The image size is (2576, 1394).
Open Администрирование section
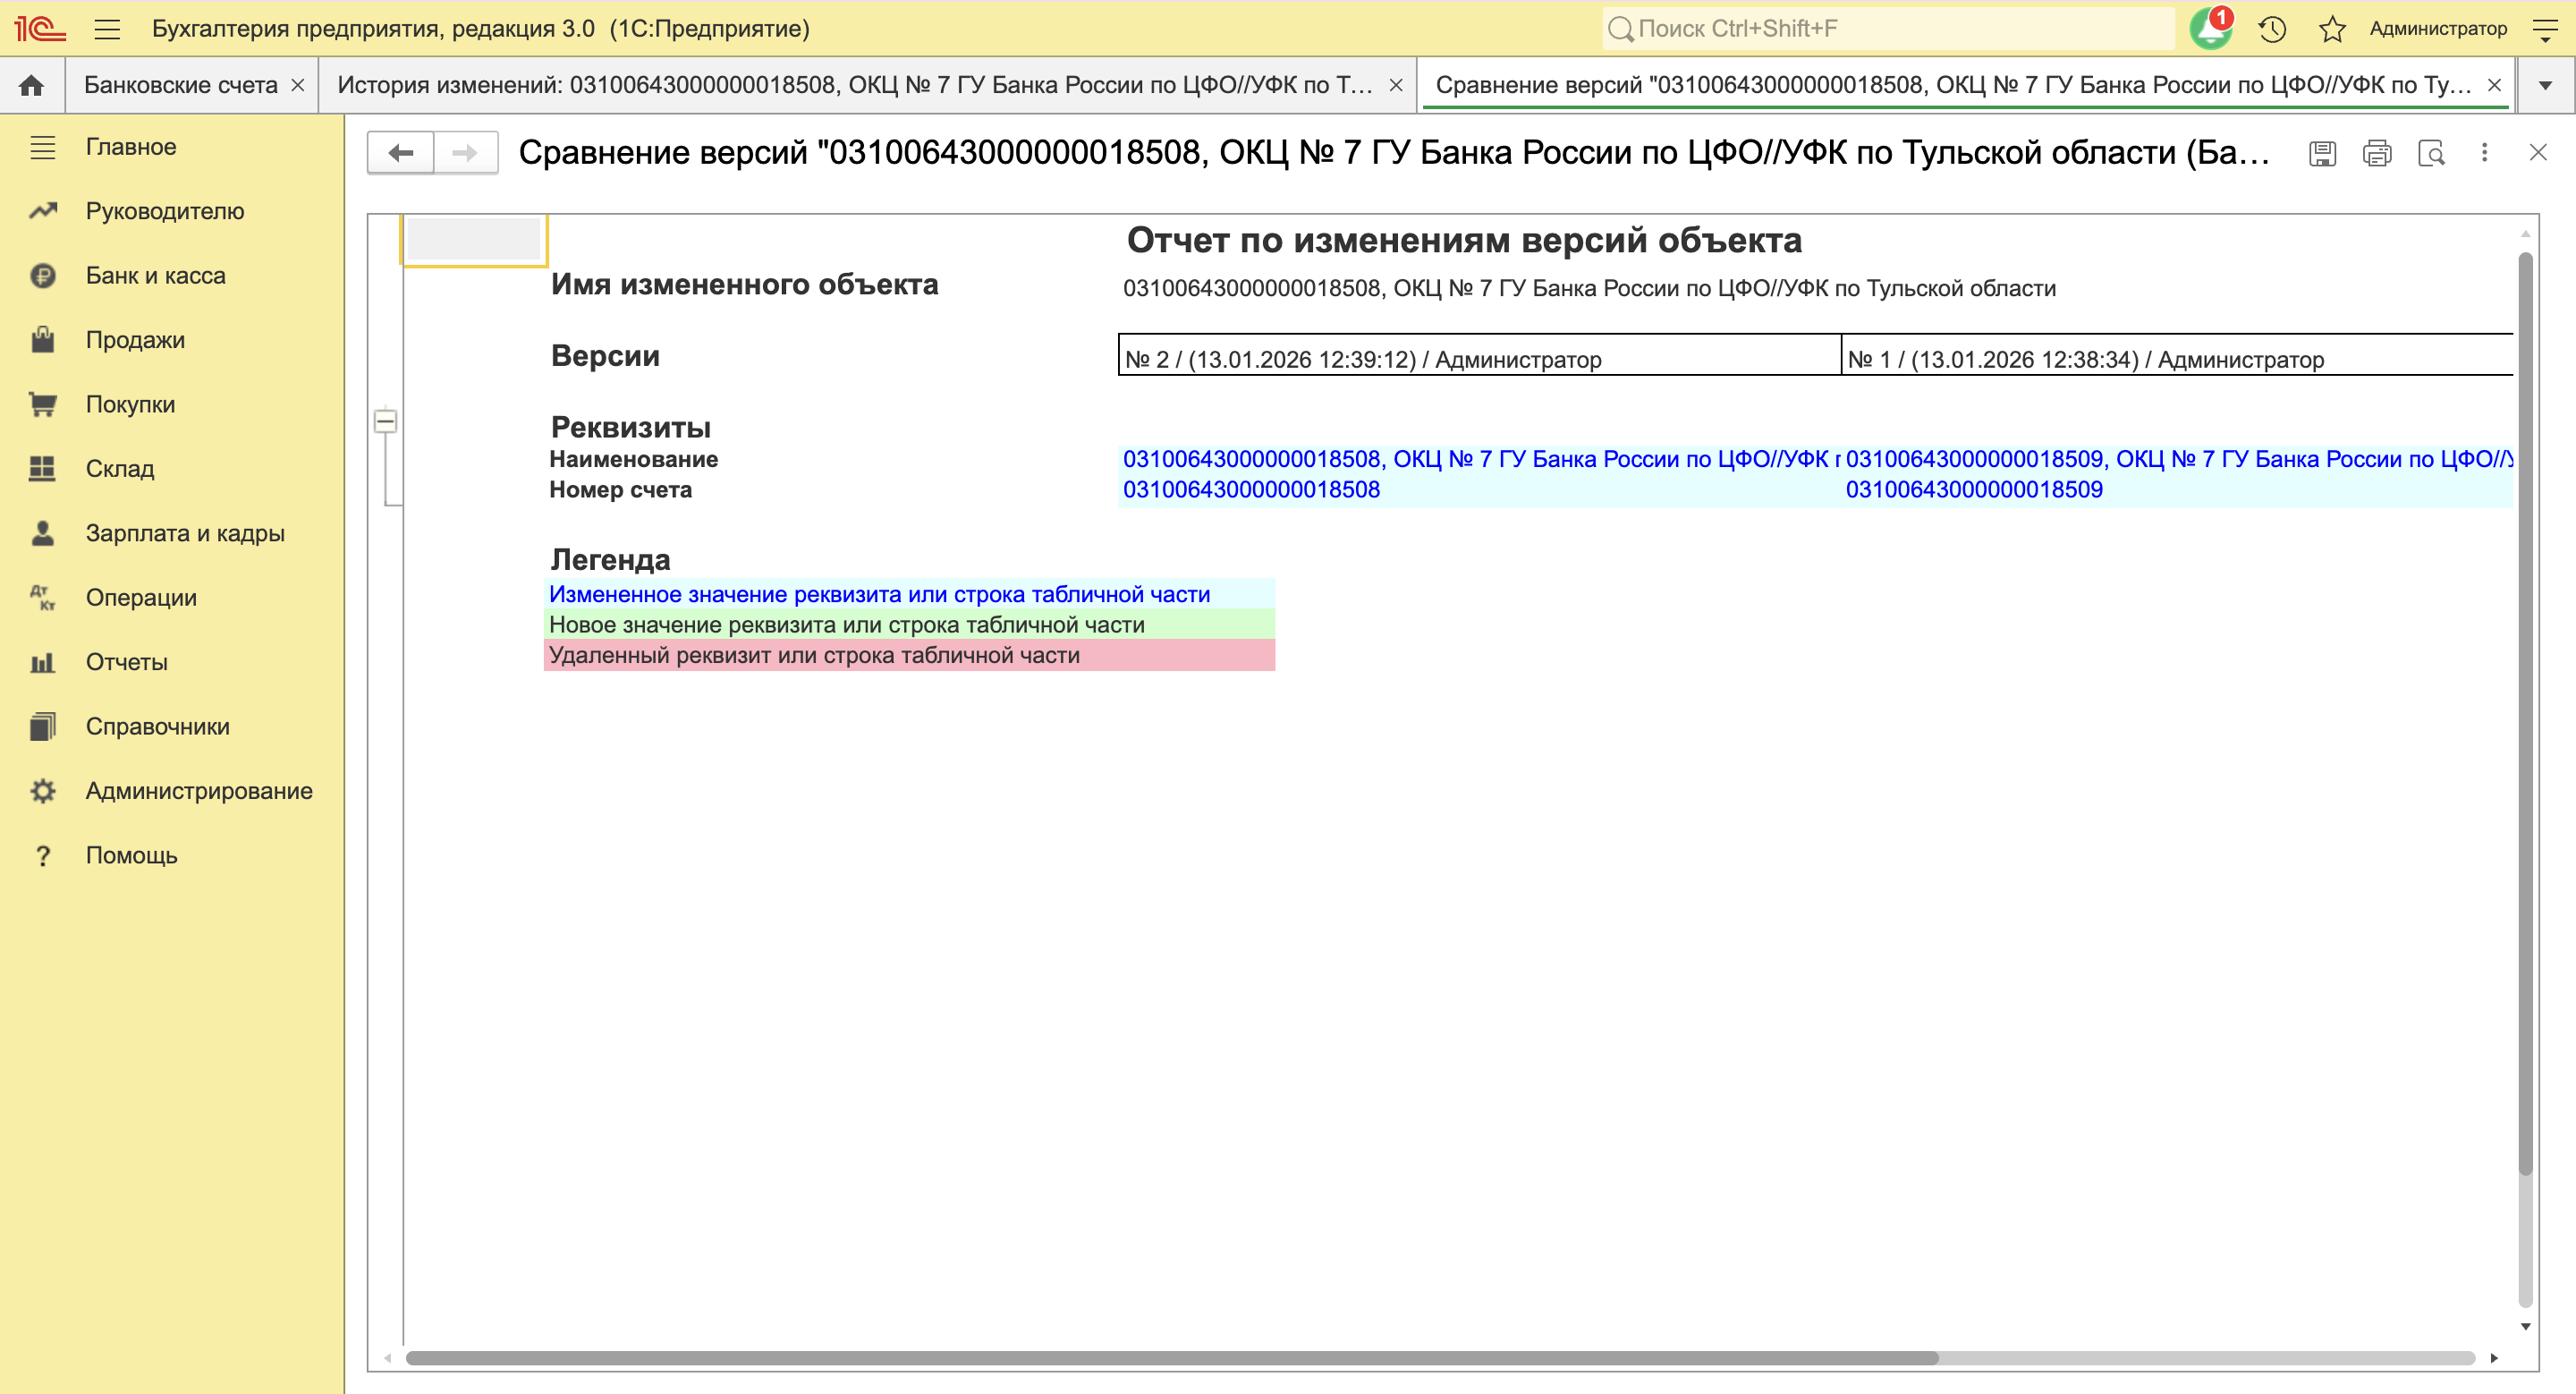[x=199, y=791]
